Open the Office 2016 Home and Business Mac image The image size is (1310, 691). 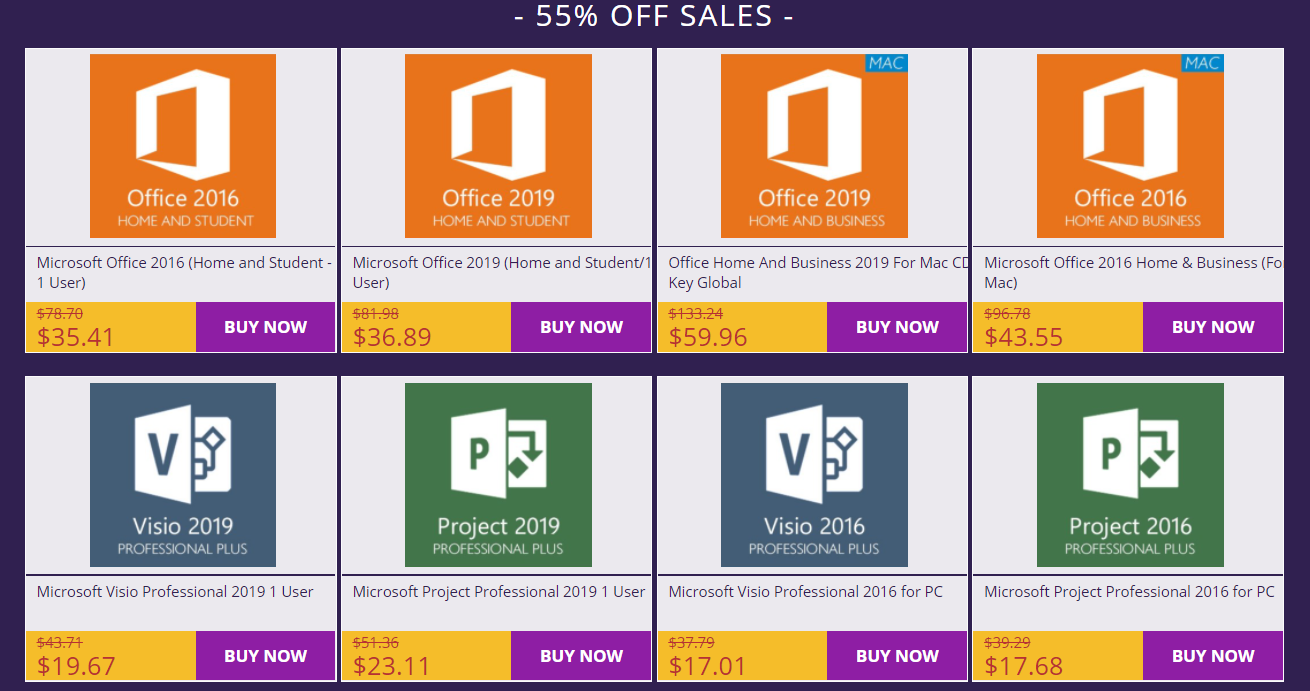tap(1130, 146)
